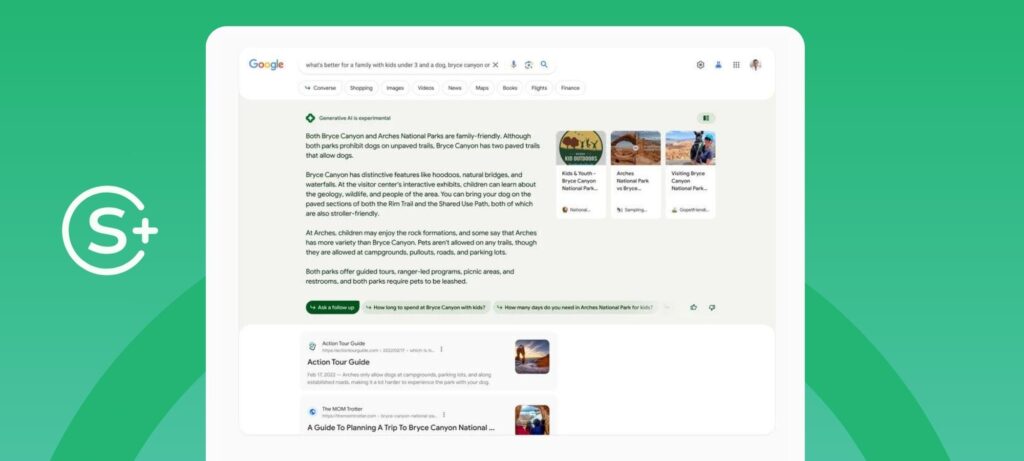Image resolution: width=1024 pixels, height=461 pixels.
Task: Open Search Labs beaker icon
Action: (x=718, y=65)
